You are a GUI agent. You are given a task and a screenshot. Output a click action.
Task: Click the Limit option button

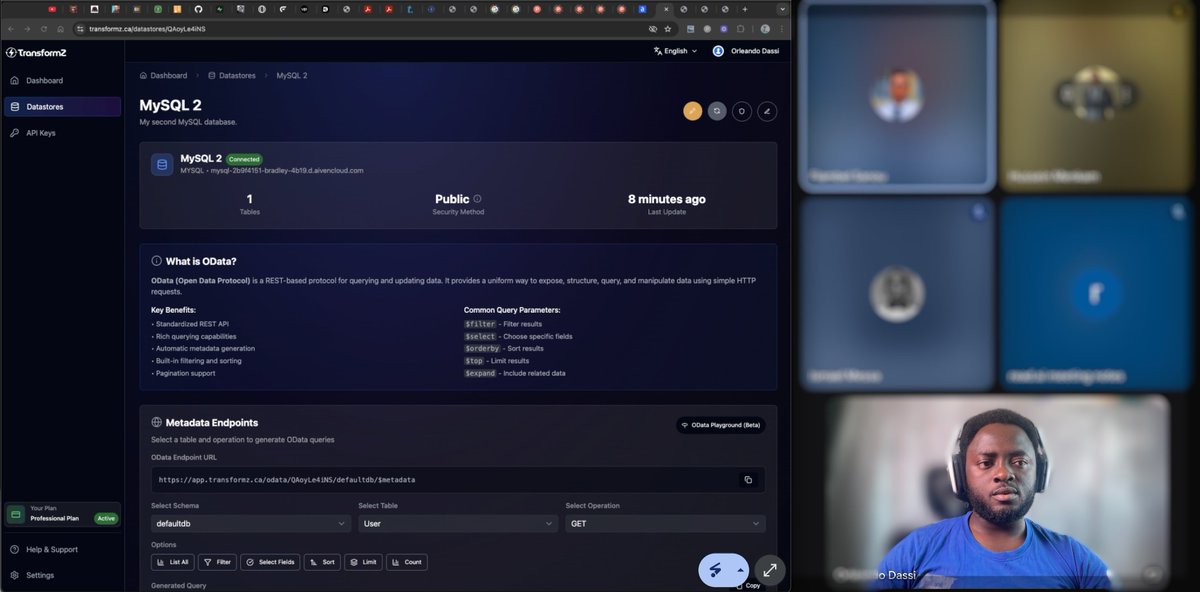pyautogui.click(x=364, y=562)
